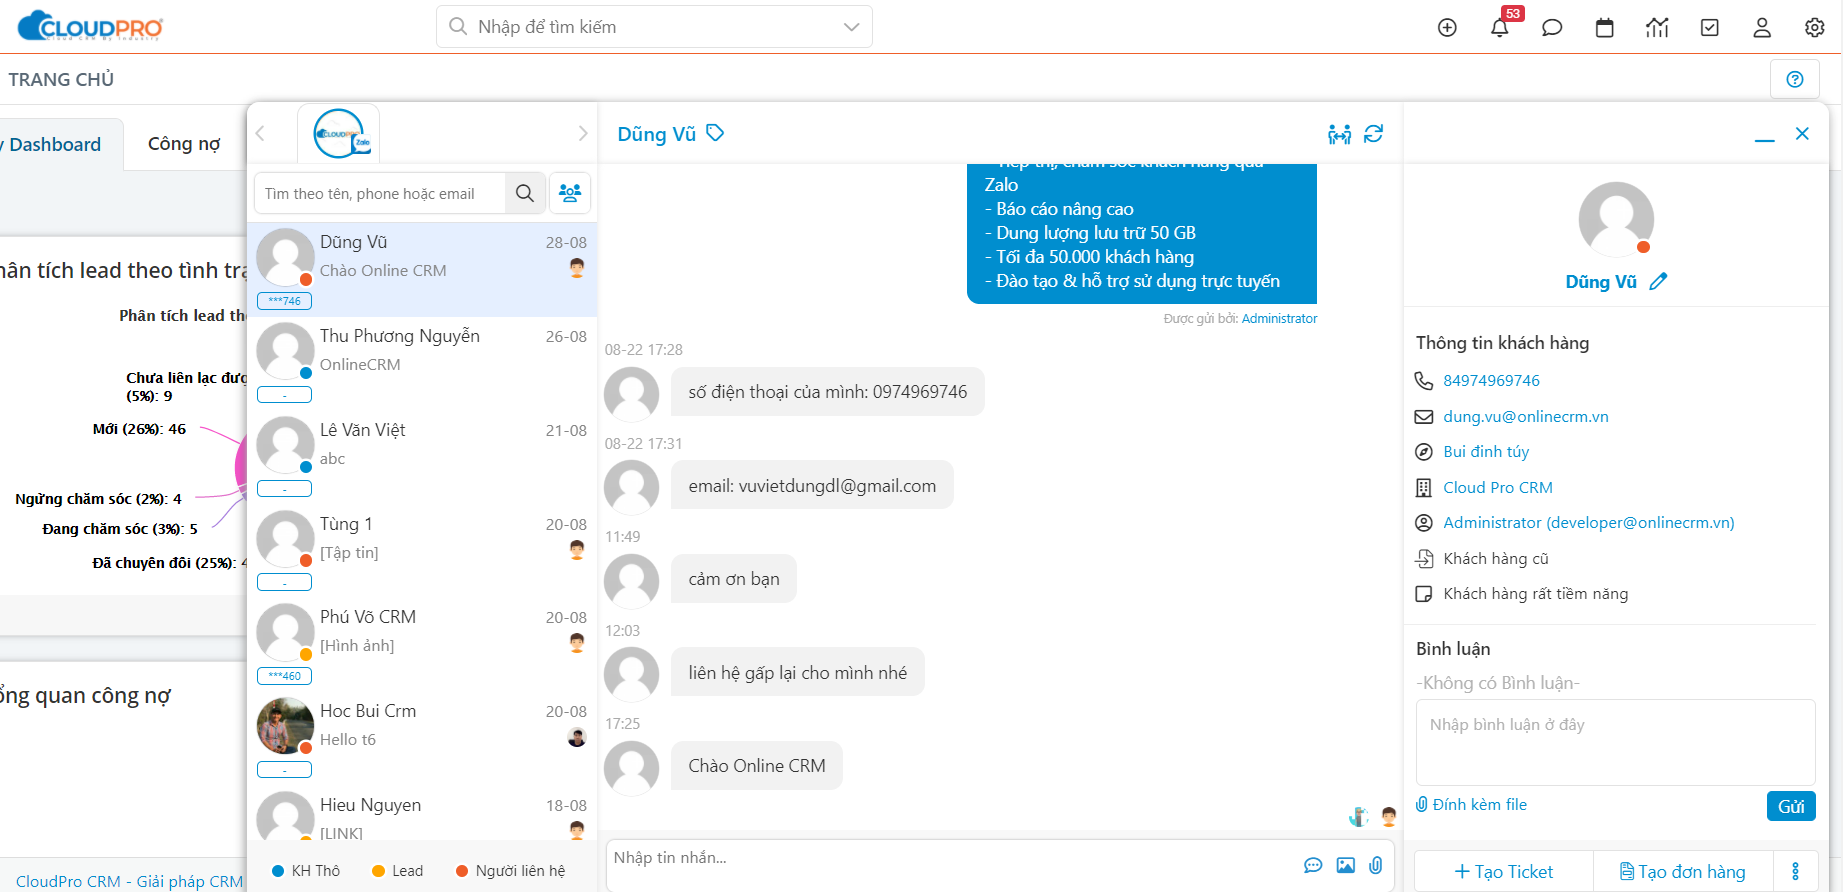Screen dimensions: 1843x892
Task: Click the help question mark button
Action: (1795, 79)
